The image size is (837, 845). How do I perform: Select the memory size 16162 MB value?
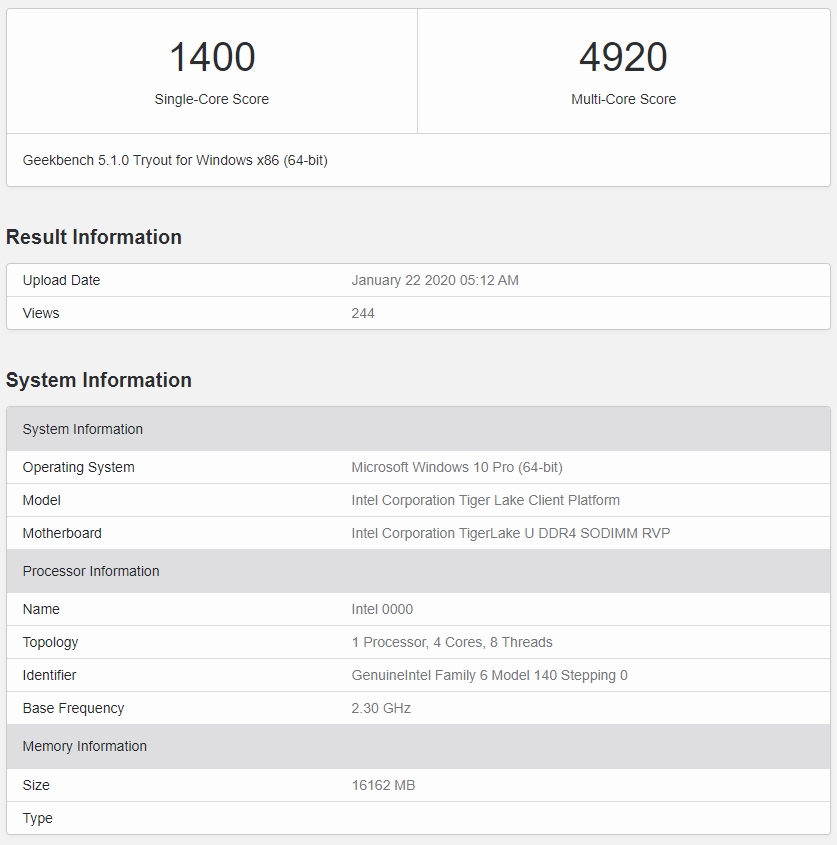(383, 785)
